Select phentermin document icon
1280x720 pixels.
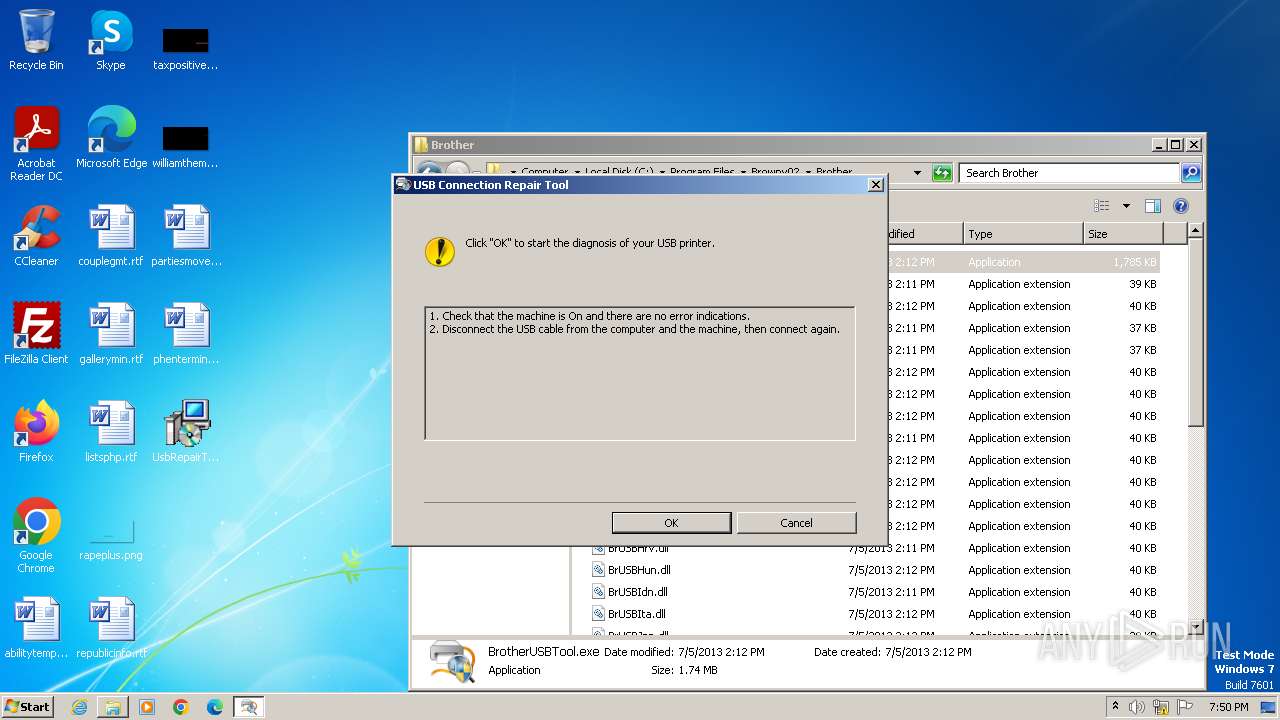click(x=186, y=334)
